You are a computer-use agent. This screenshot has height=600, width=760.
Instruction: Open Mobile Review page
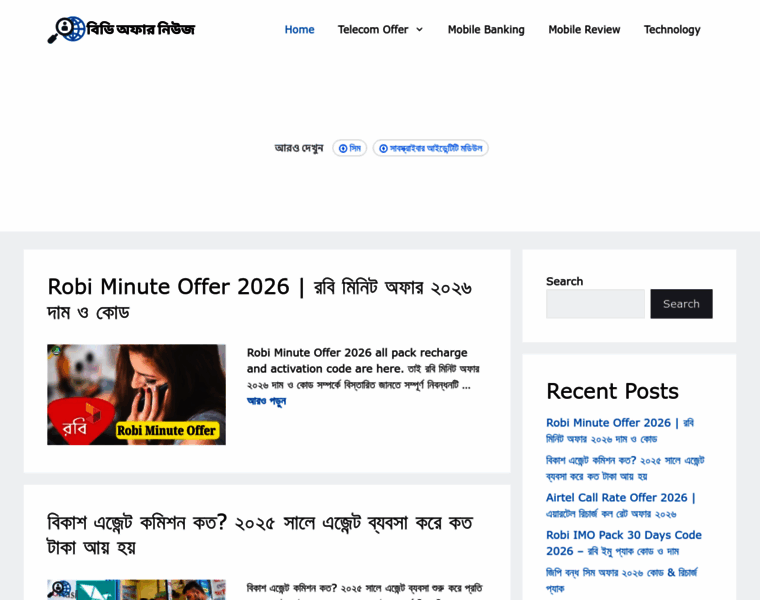pyautogui.click(x=584, y=30)
